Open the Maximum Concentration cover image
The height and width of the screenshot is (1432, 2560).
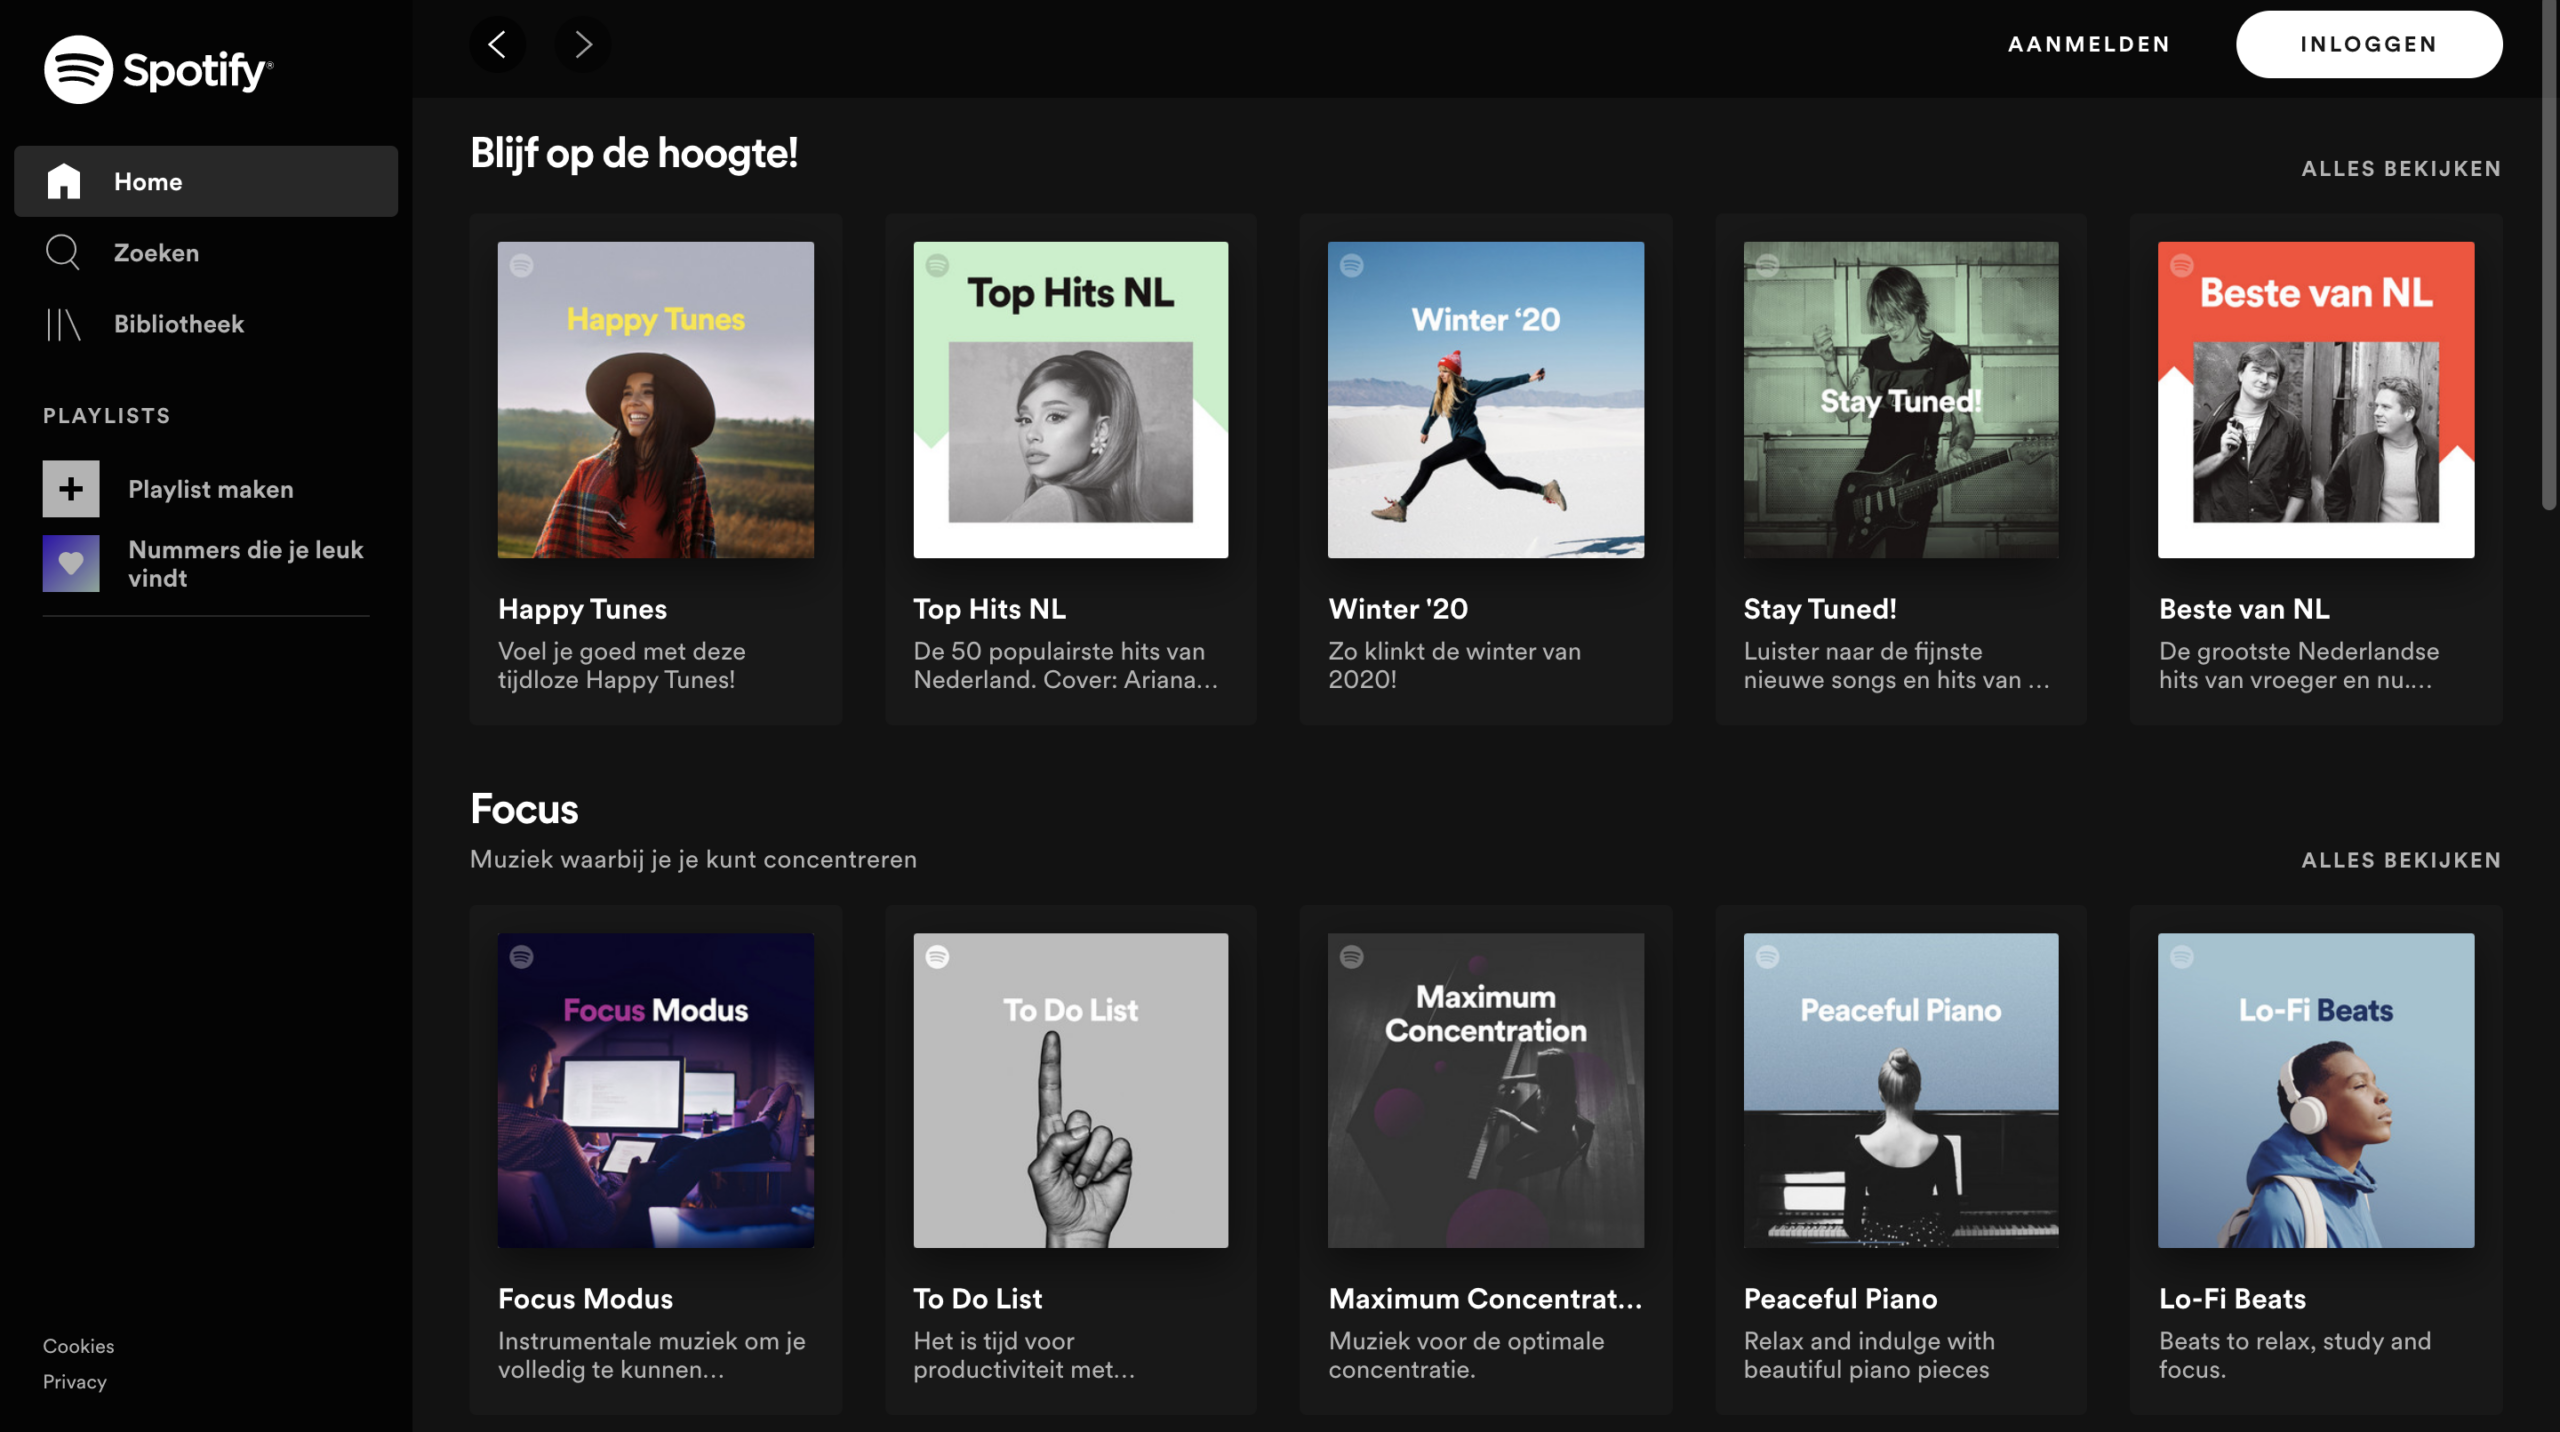coord(1486,1090)
